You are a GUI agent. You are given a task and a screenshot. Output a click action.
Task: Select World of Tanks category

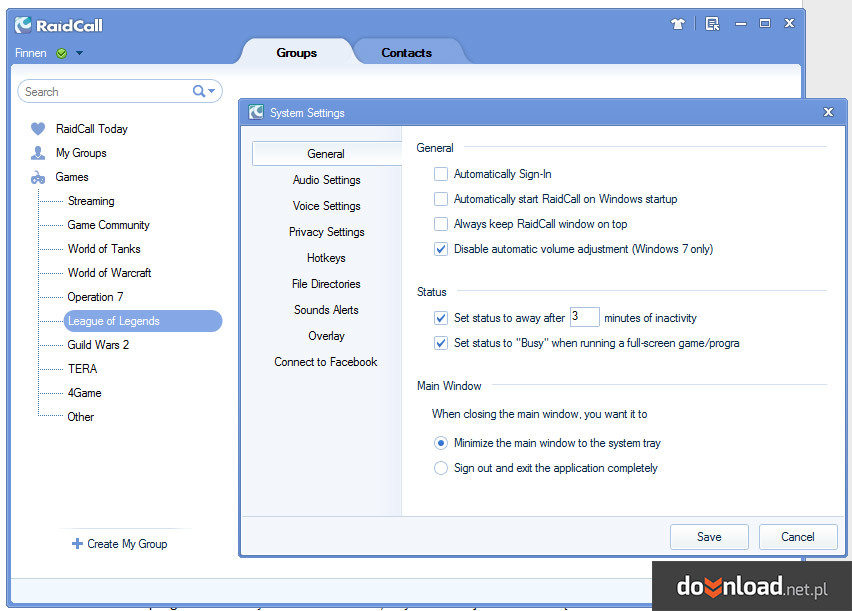point(104,249)
